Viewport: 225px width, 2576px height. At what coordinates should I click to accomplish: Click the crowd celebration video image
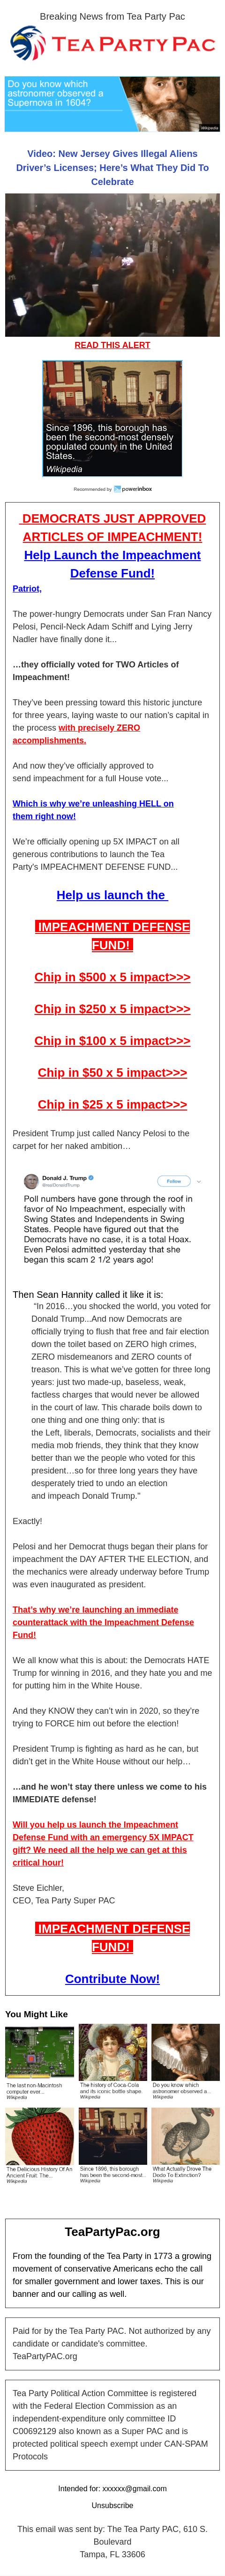point(112,265)
